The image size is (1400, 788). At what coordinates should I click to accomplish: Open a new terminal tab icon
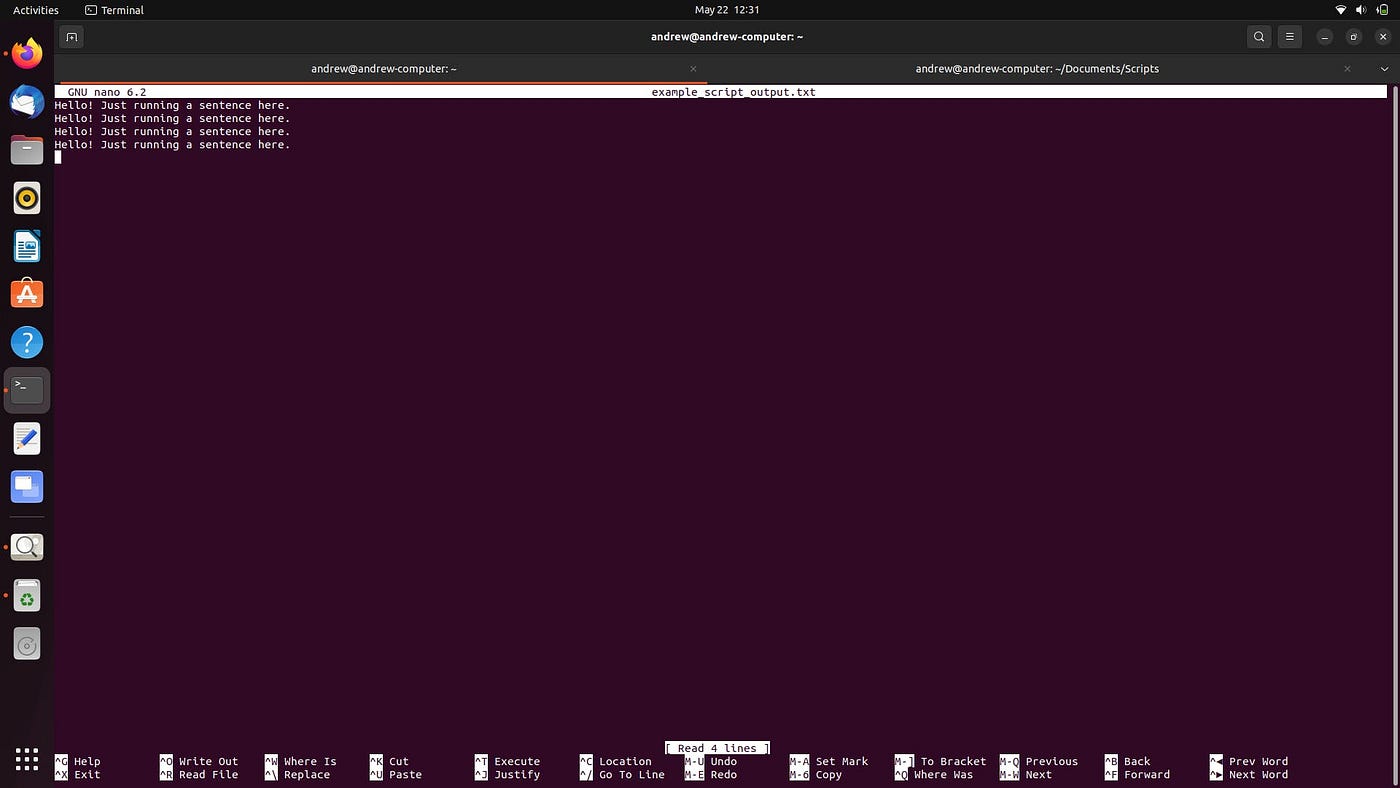(x=71, y=36)
